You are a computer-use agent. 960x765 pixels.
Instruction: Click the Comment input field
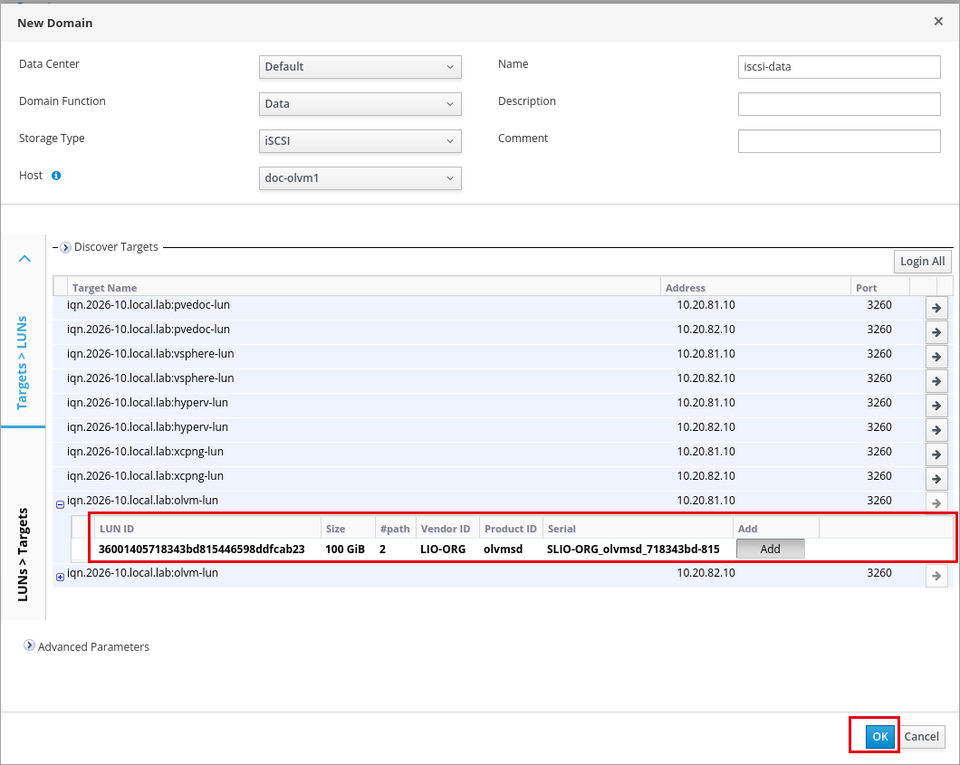839,141
